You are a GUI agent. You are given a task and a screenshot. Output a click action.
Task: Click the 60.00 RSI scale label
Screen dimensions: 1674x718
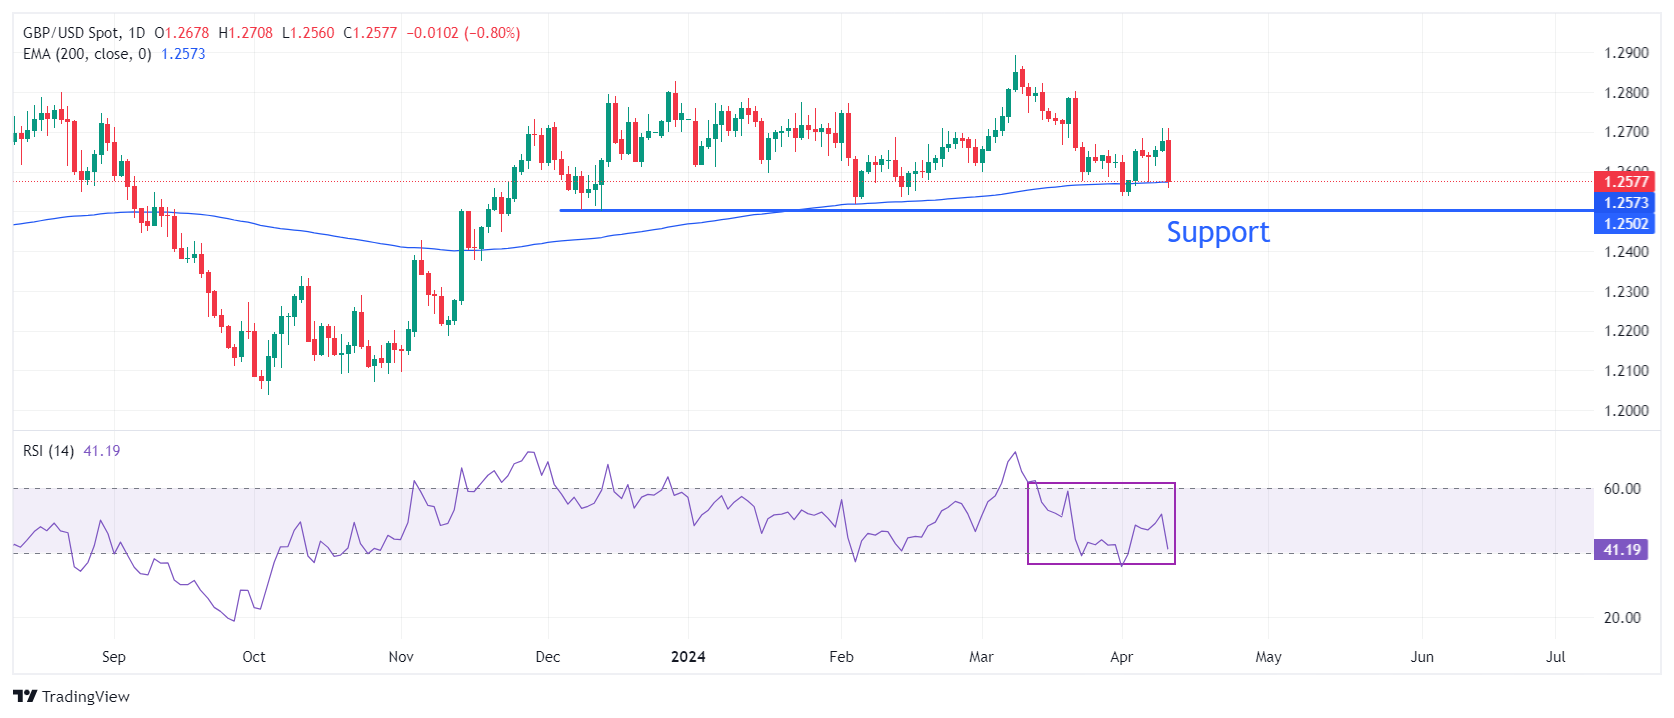pyautogui.click(x=1622, y=489)
